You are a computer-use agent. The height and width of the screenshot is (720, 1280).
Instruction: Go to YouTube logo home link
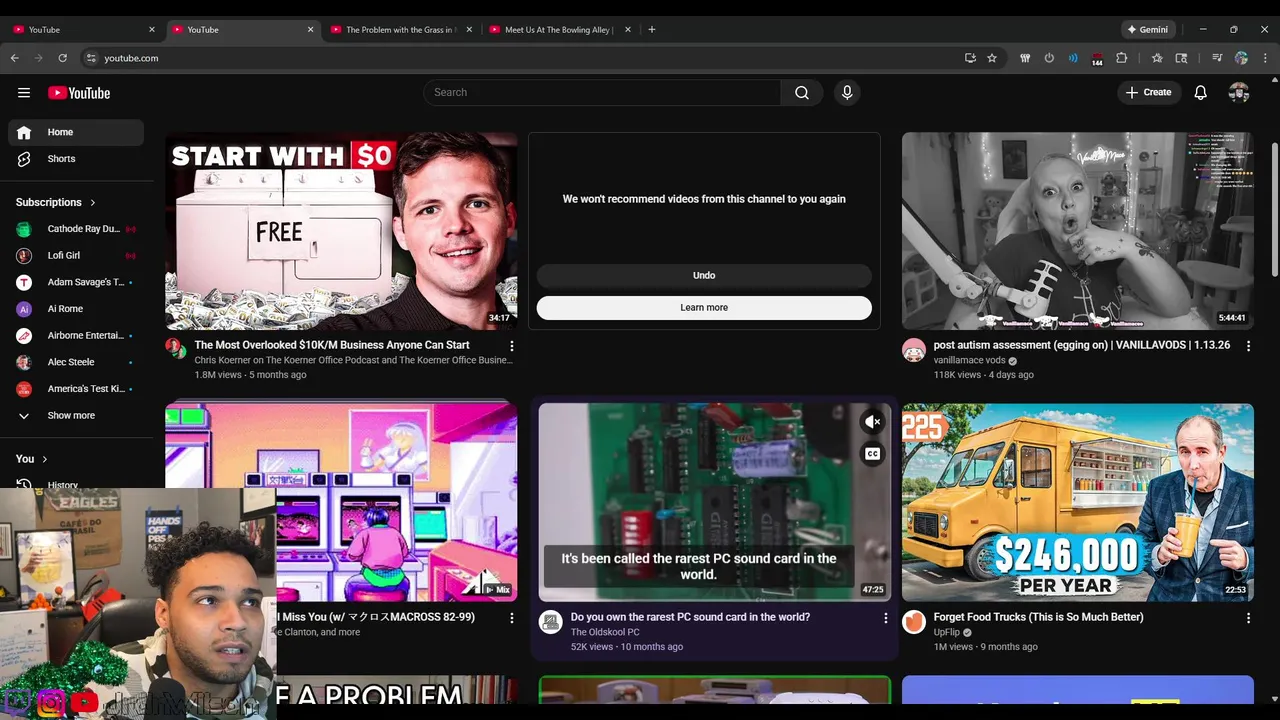79,93
